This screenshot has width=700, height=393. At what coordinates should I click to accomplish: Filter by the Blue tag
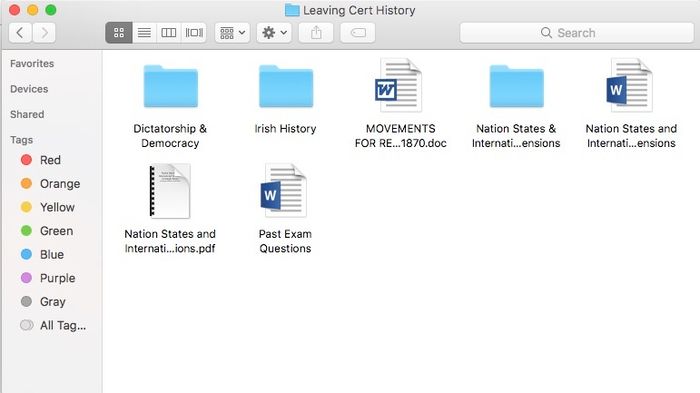42,255
